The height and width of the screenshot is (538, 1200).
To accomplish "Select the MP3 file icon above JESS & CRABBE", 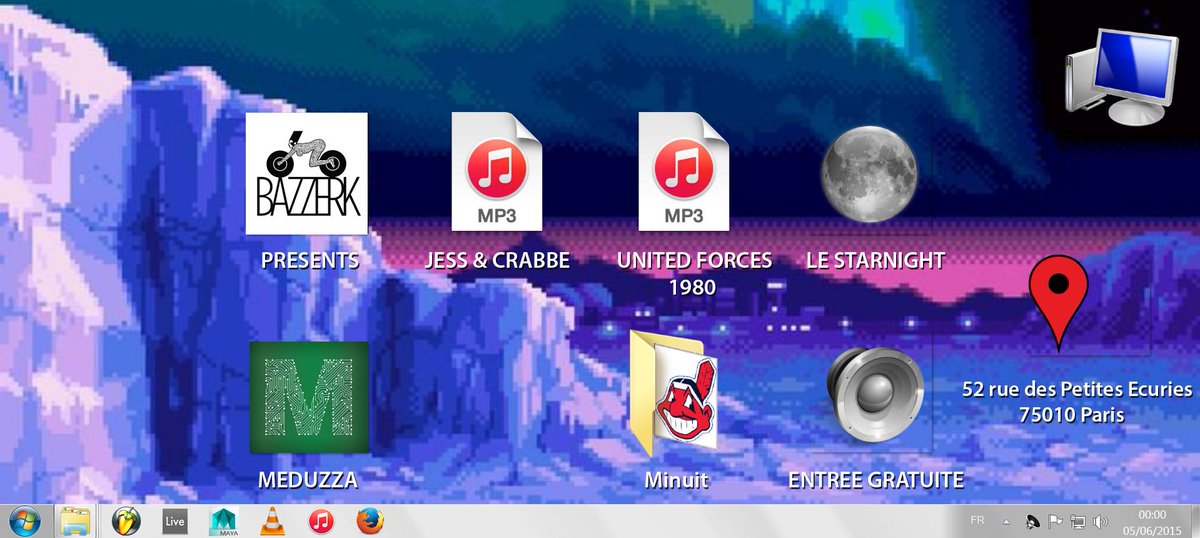I will pyautogui.click(x=496, y=171).
